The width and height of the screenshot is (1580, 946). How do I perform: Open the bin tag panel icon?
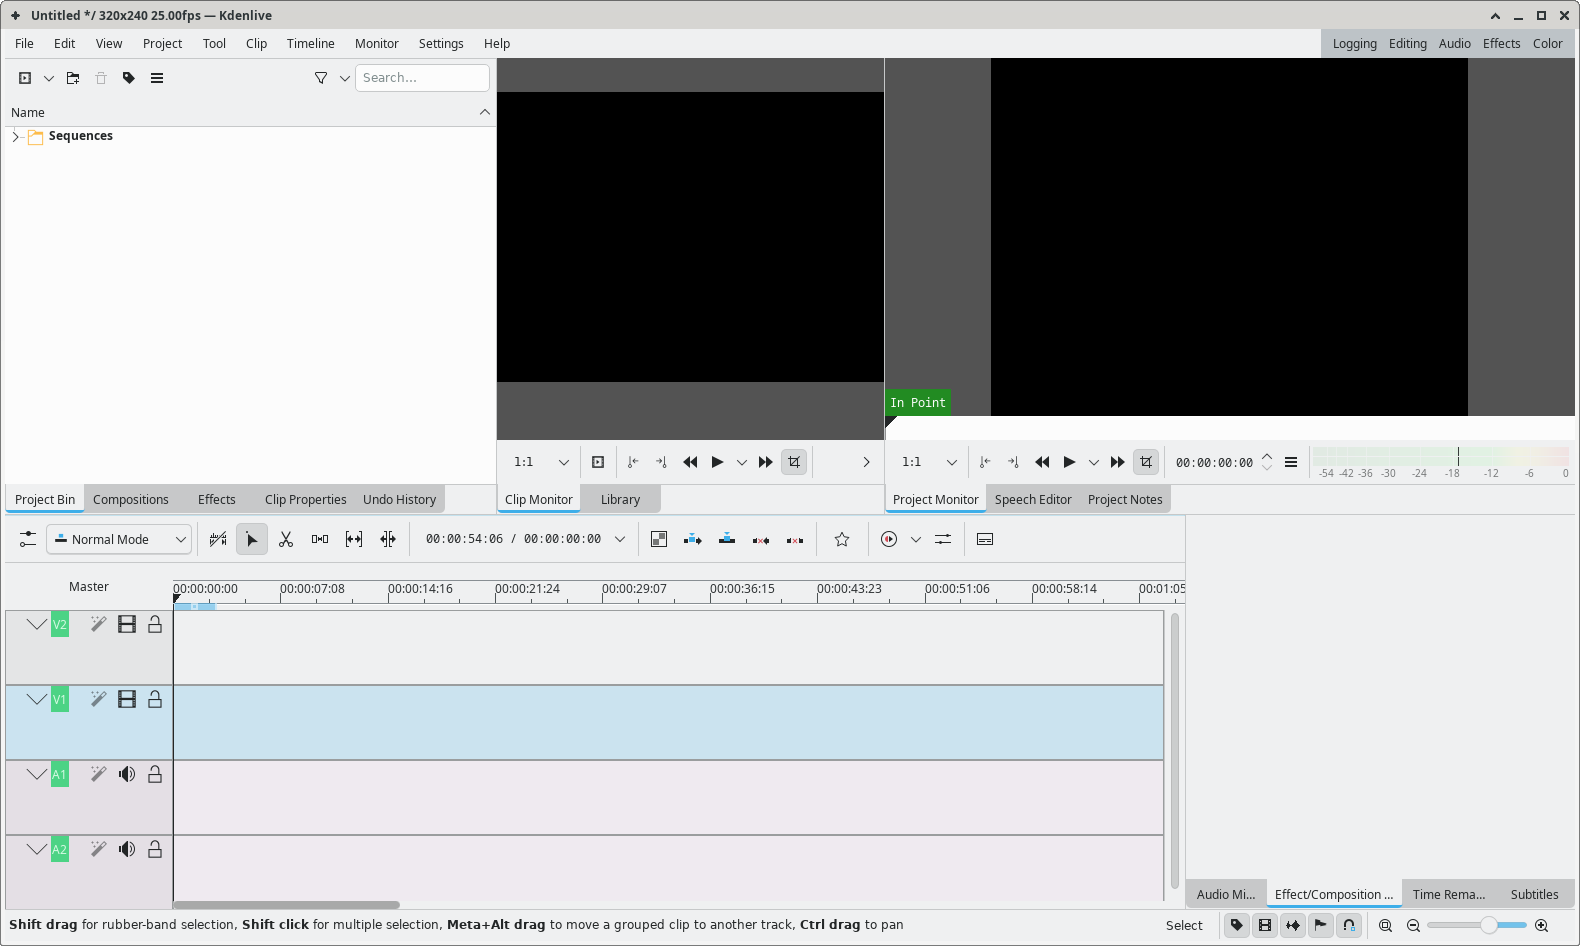tap(129, 78)
